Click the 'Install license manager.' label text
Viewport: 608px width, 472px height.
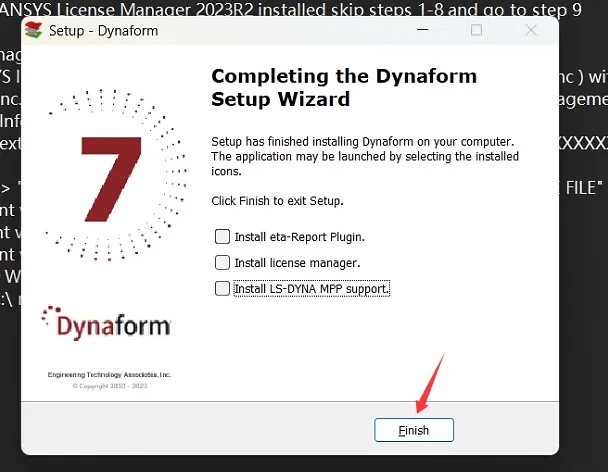point(297,263)
